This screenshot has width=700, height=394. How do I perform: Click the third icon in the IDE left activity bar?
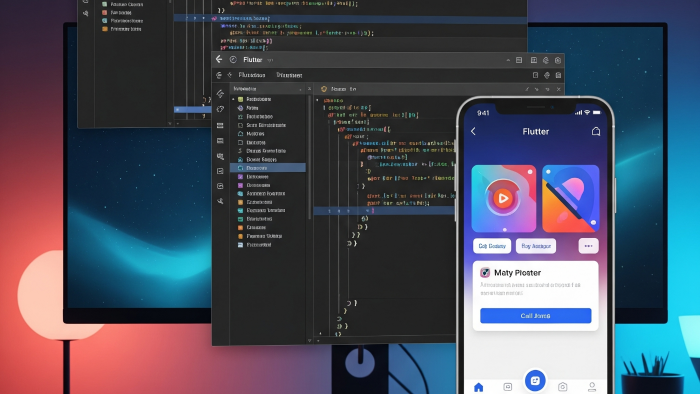(220, 125)
